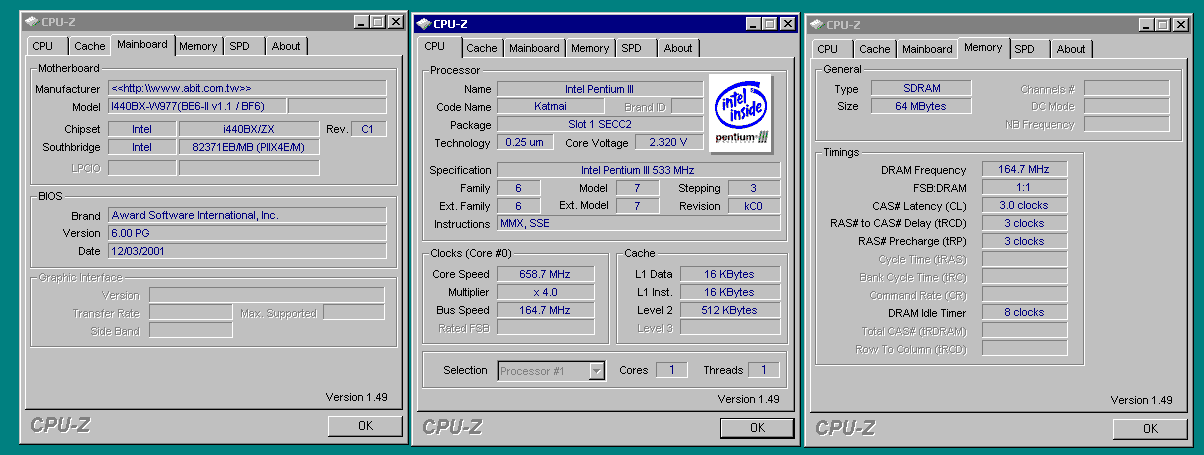
Task: Click the DRAM Idle Timer 8 clocks field
Action: [x=1024, y=312]
